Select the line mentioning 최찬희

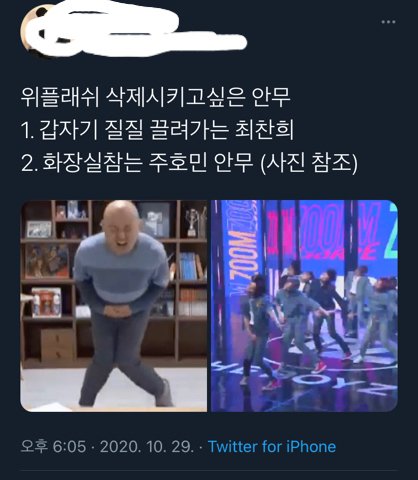pos(157,130)
